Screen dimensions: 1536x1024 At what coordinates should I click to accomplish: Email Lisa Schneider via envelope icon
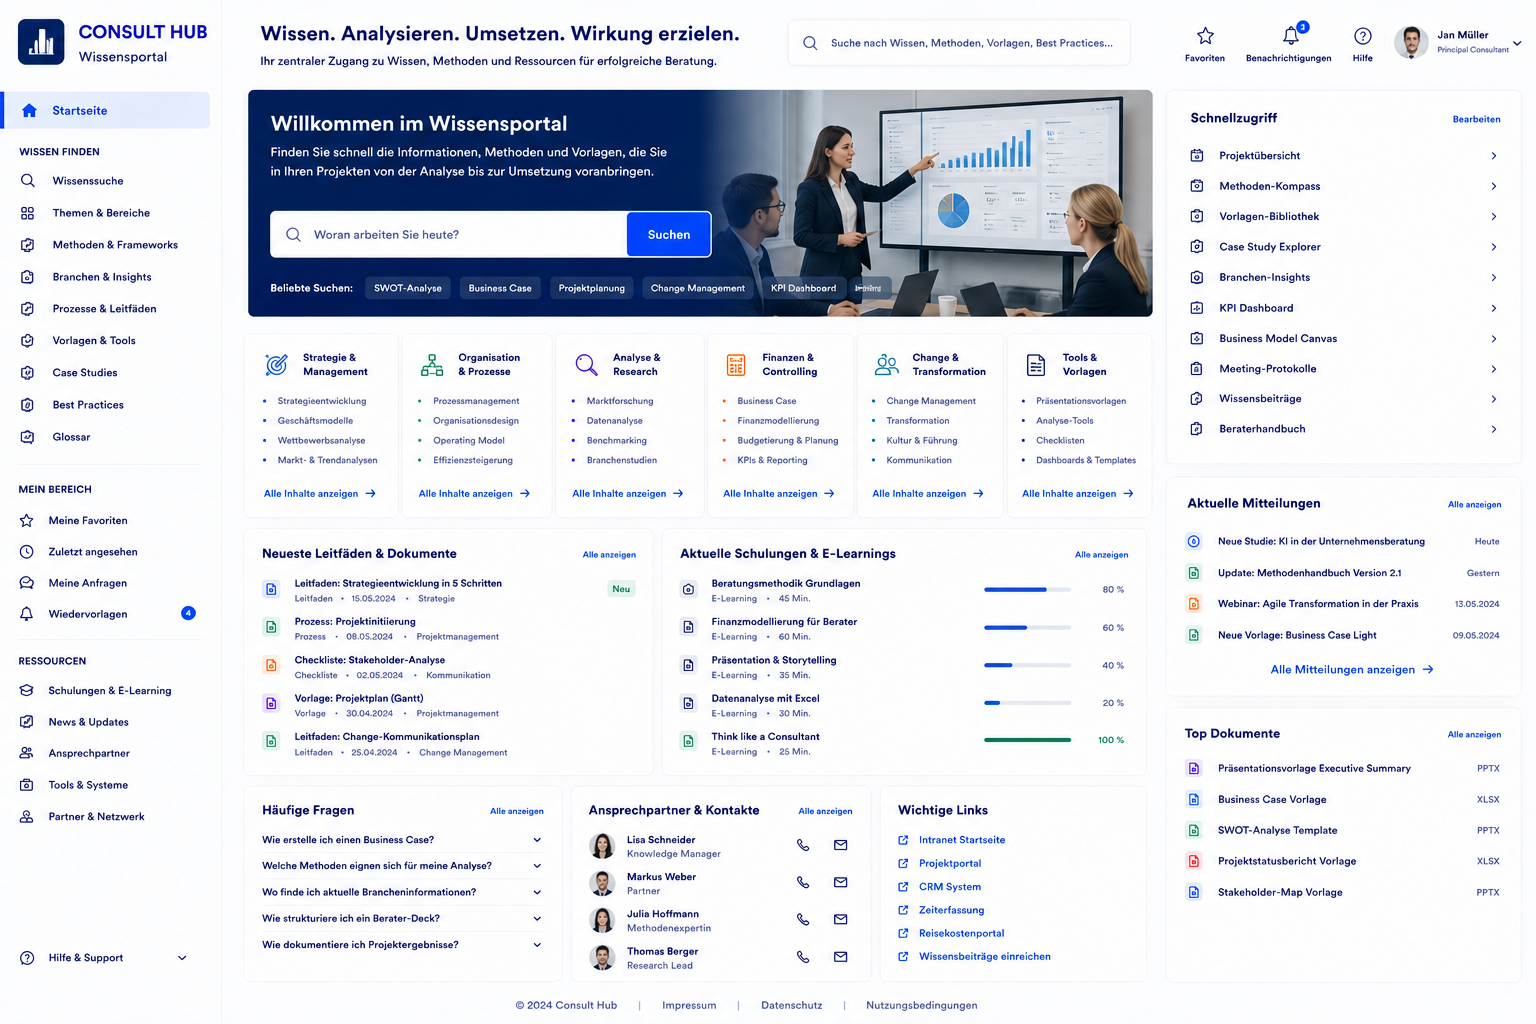click(x=840, y=845)
